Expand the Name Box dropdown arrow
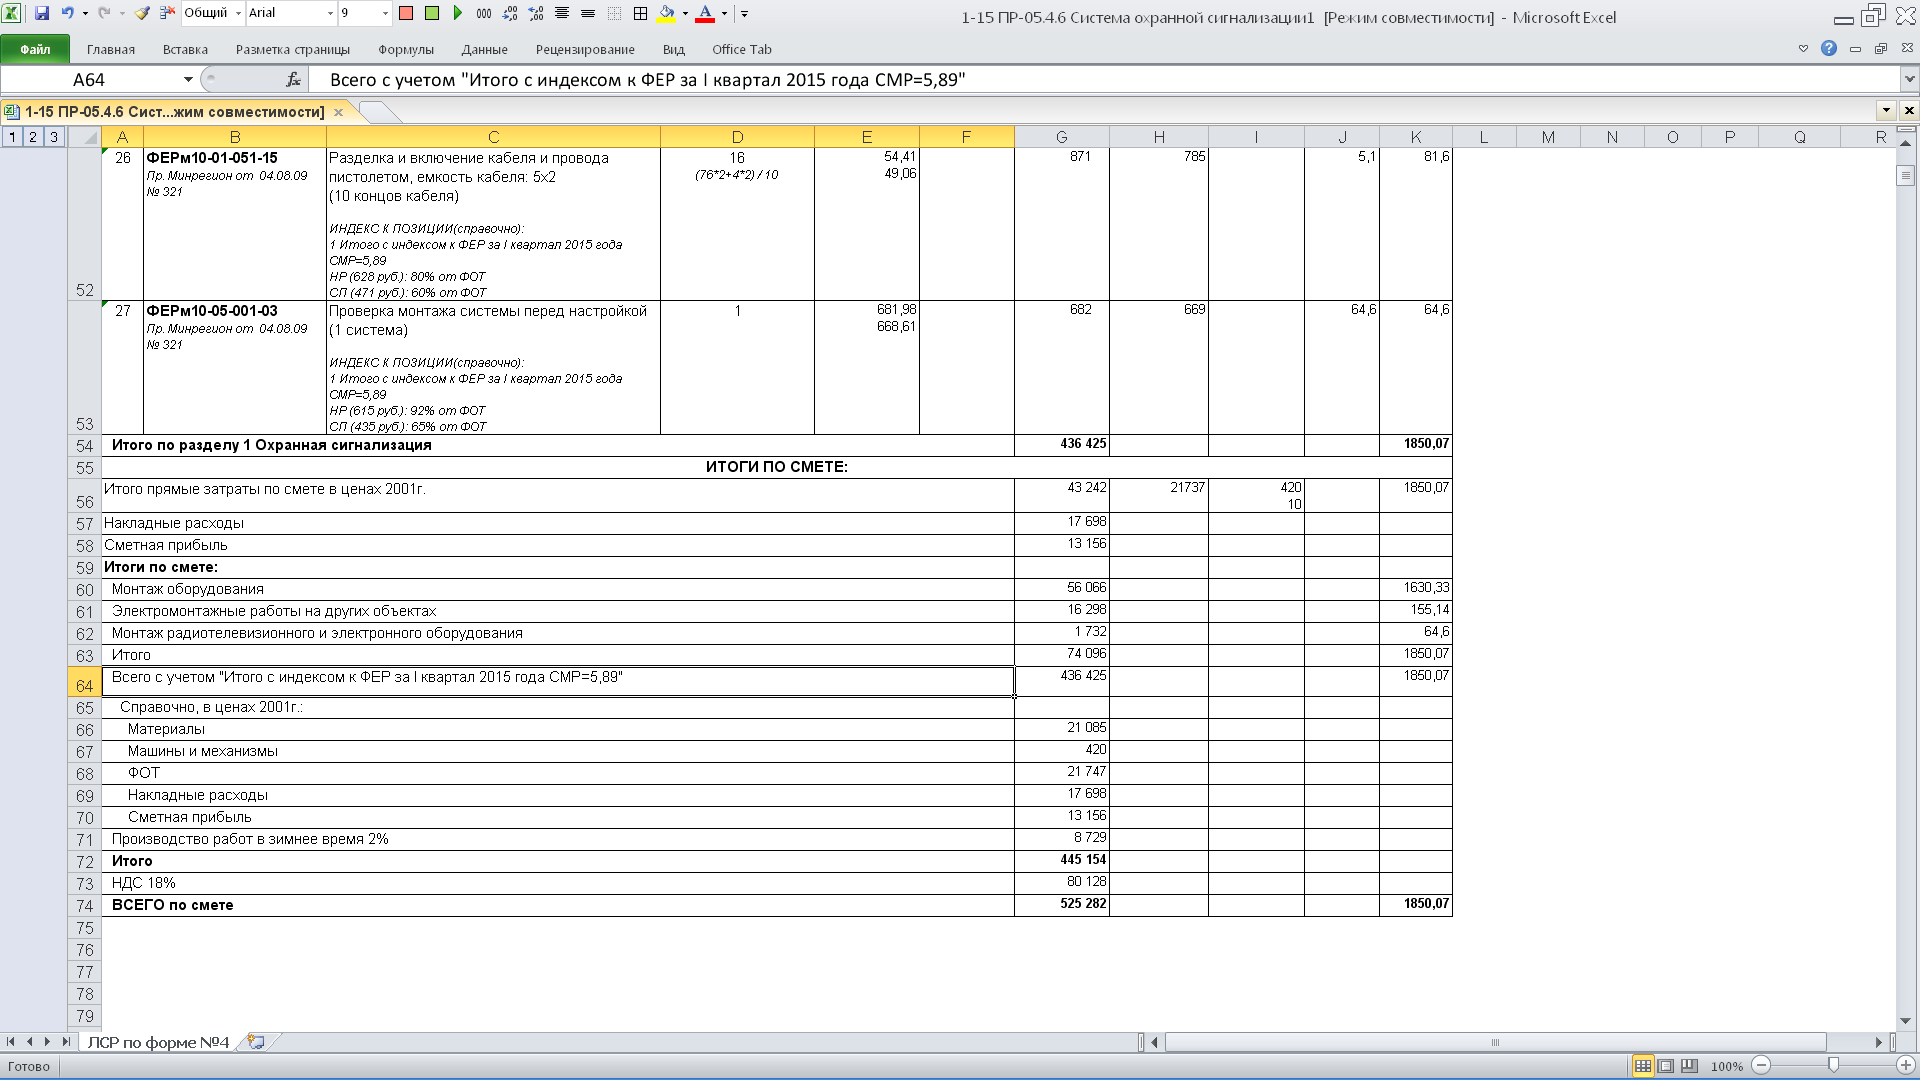Screen dimensions: 1920x1080 [188, 80]
